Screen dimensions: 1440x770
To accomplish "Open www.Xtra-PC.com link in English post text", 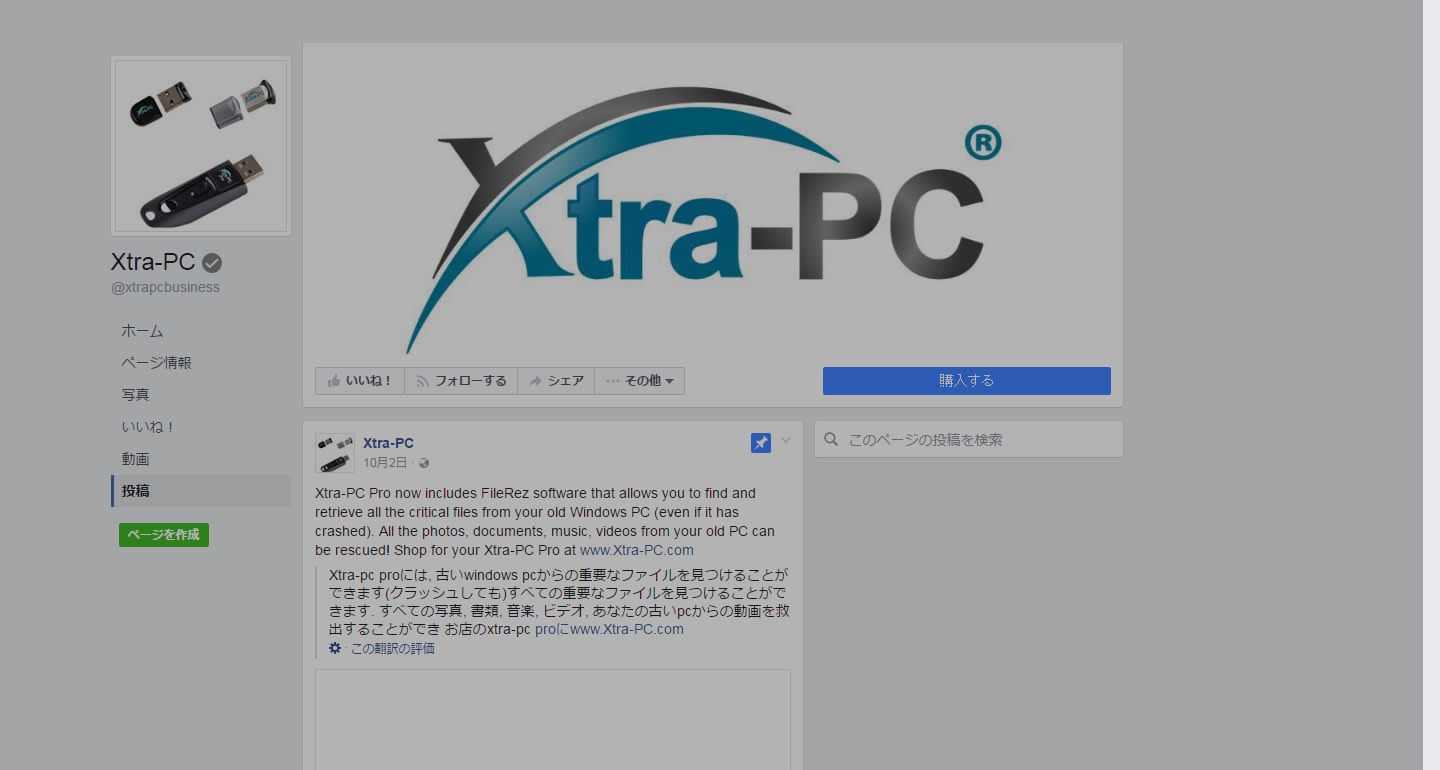I will (x=637, y=550).
